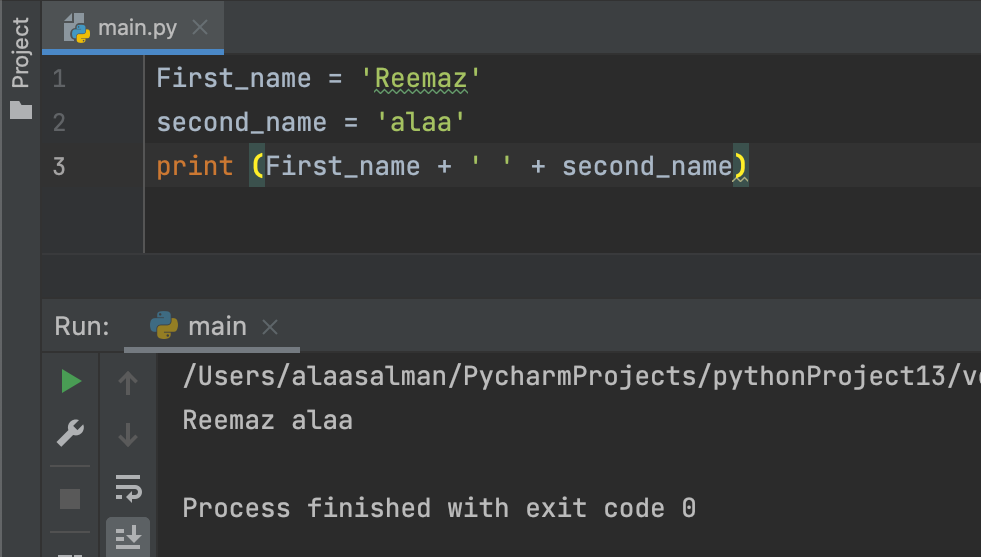Select the main.py editor tab

pyautogui.click(x=133, y=28)
